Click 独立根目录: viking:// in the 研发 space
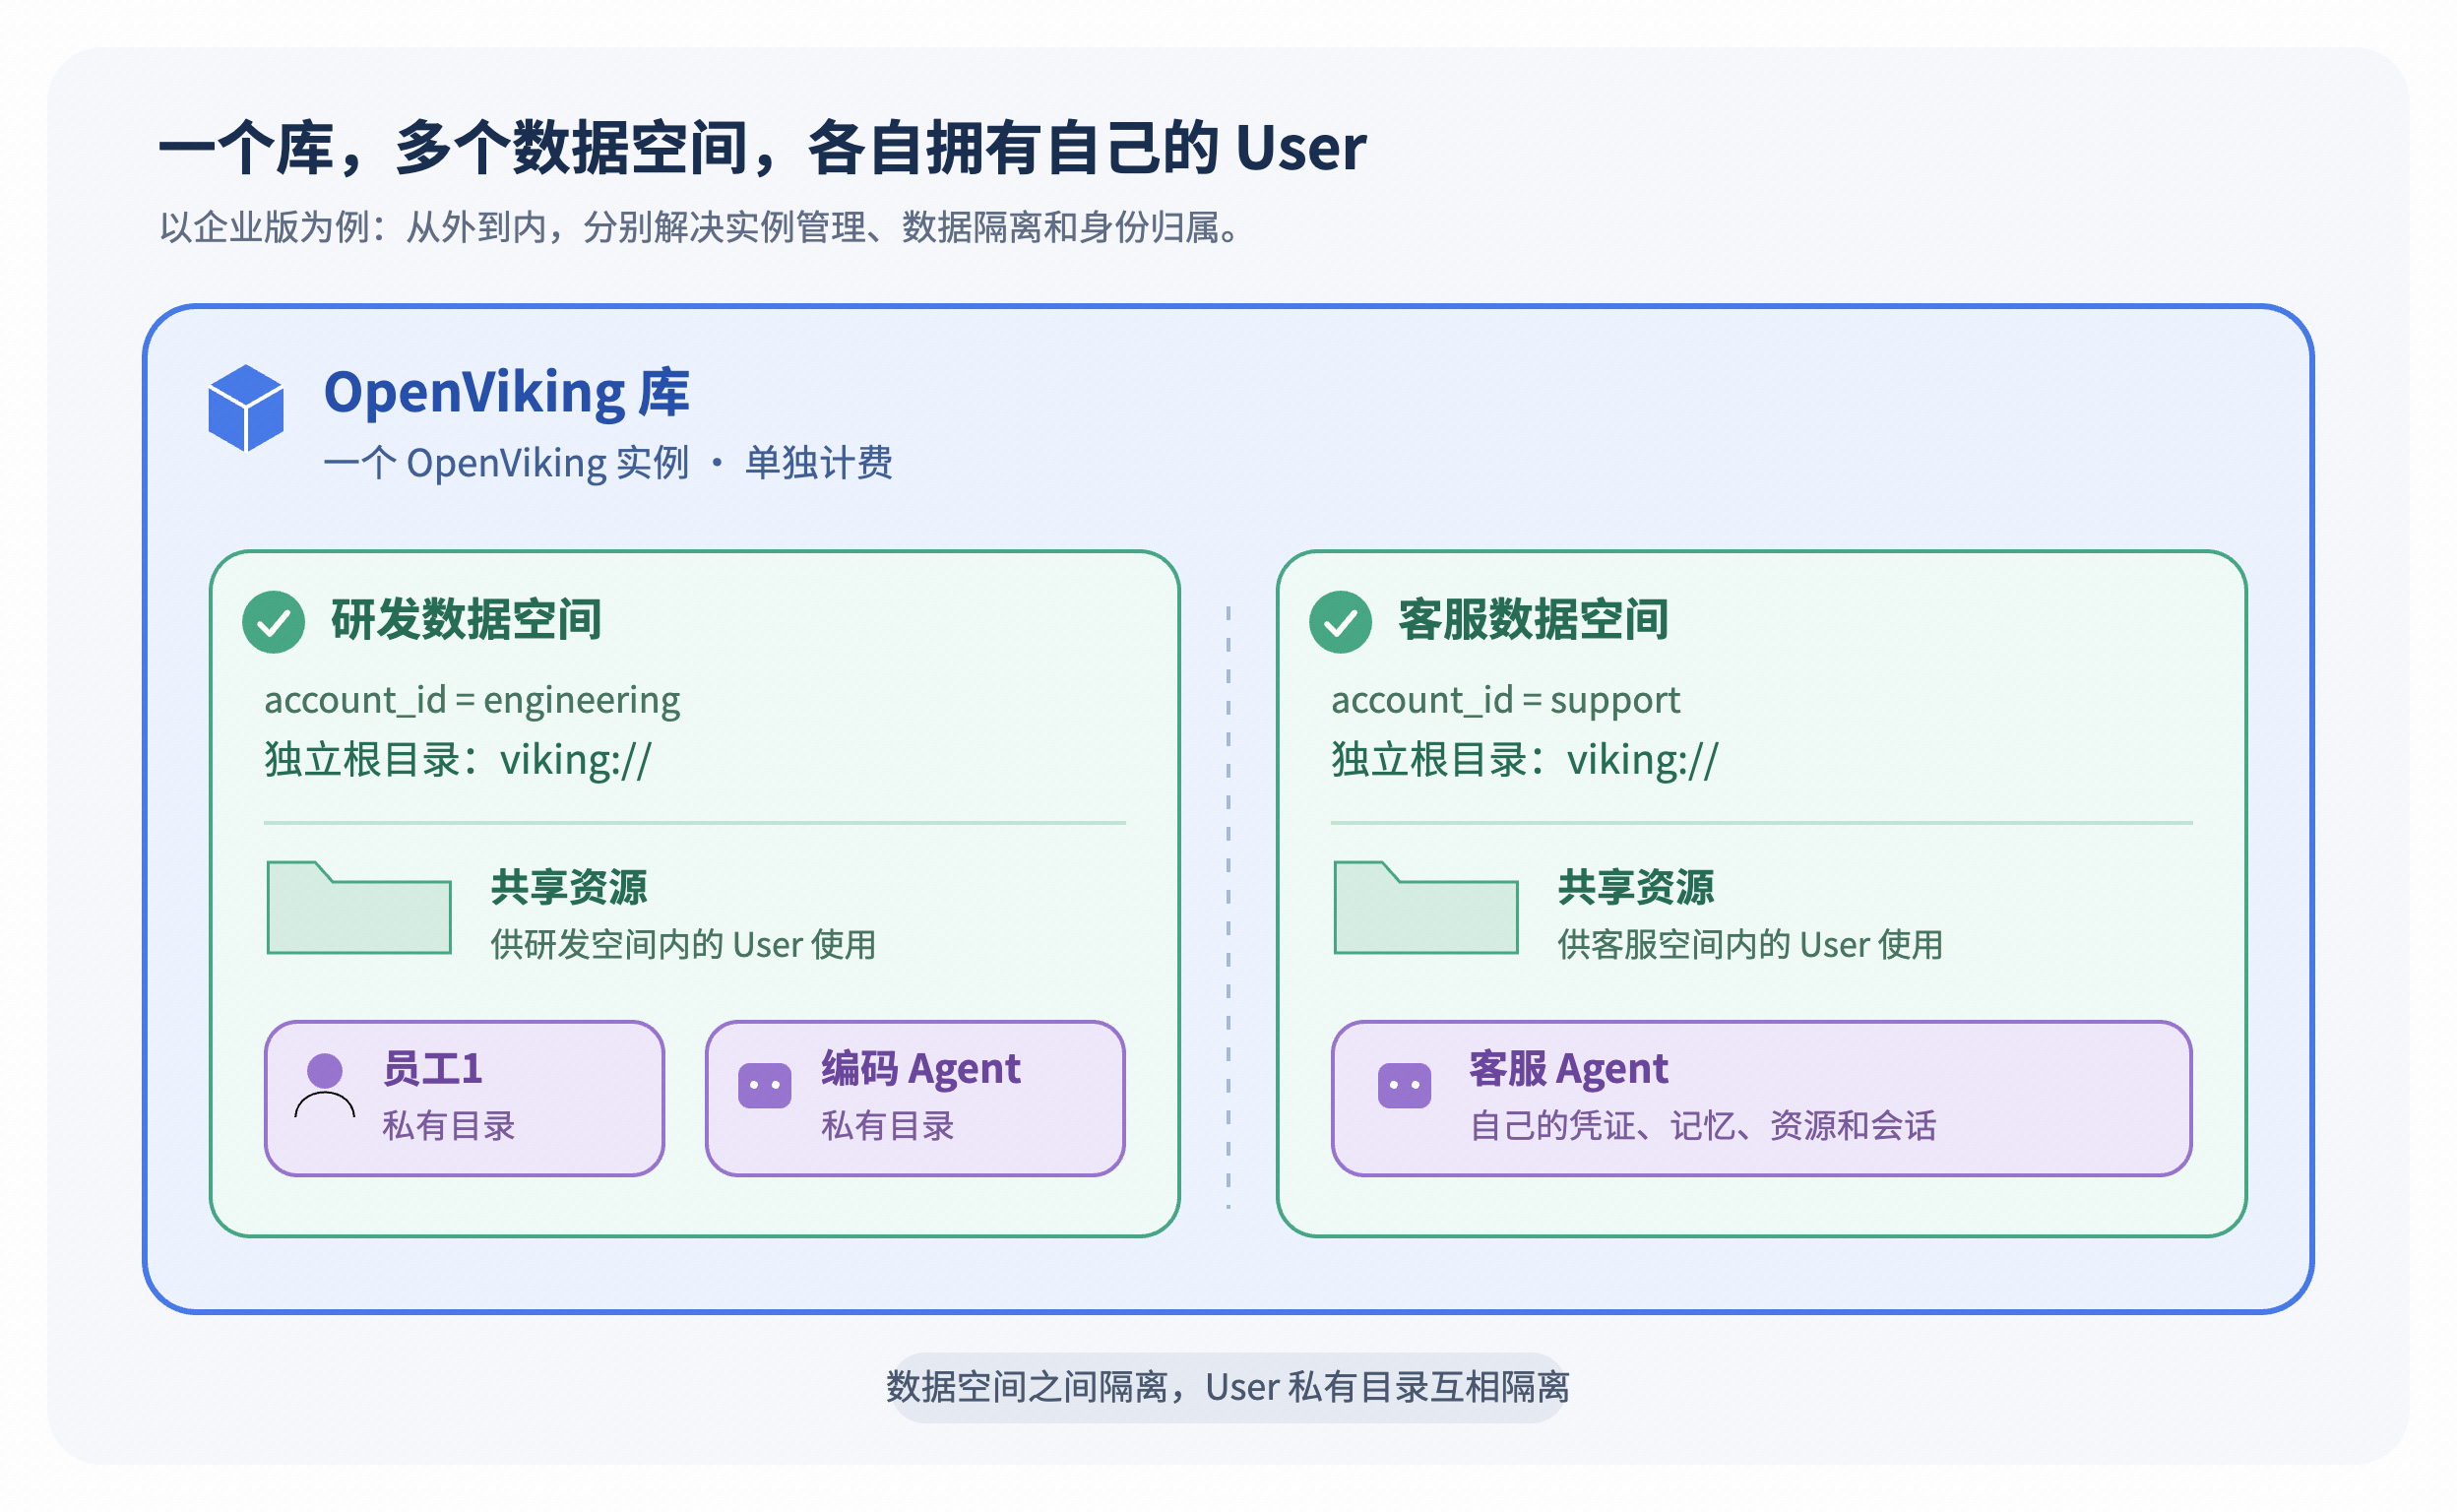Viewport: 2457px width, 1512px height. 458,760
